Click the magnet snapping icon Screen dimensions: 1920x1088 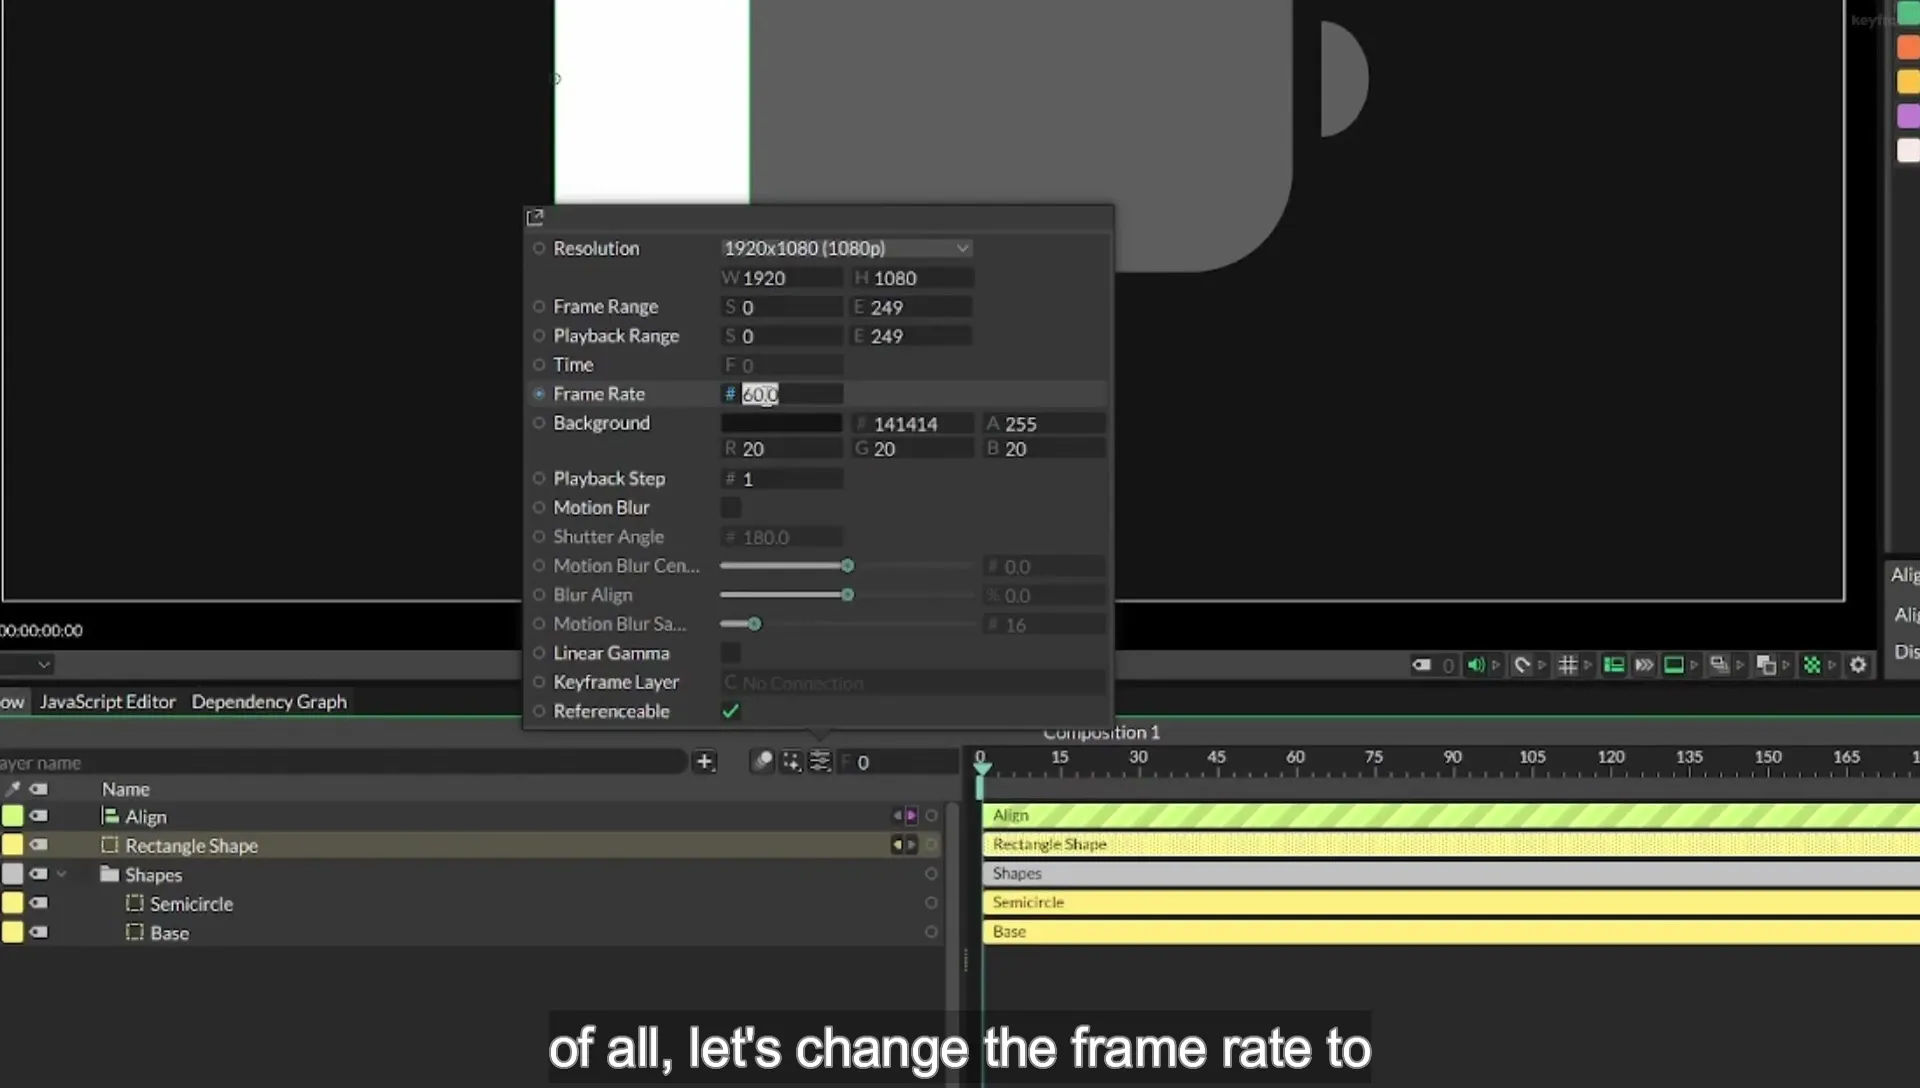point(1522,665)
